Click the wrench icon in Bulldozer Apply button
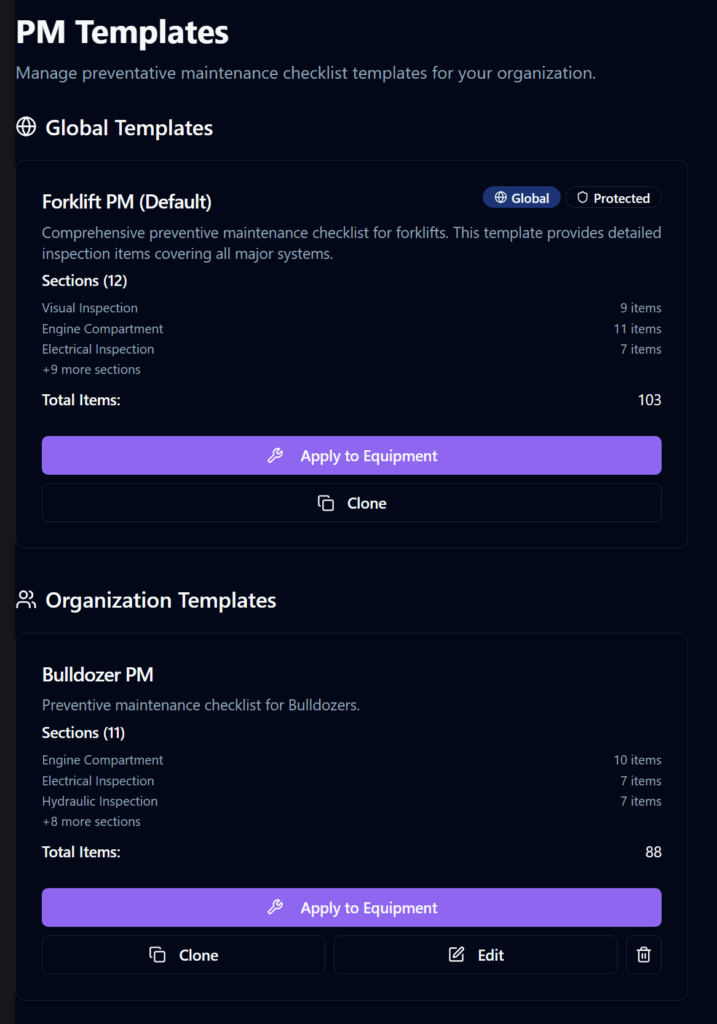 pyautogui.click(x=276, y=908)
